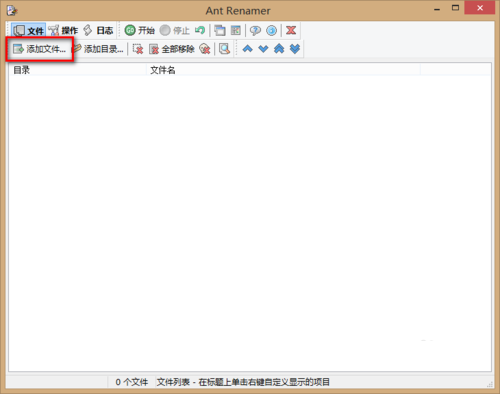Screen dimensions: 500x394
Task: Click the always-on-top window icon
Action: pyautogui.click(x=220, y=31)
